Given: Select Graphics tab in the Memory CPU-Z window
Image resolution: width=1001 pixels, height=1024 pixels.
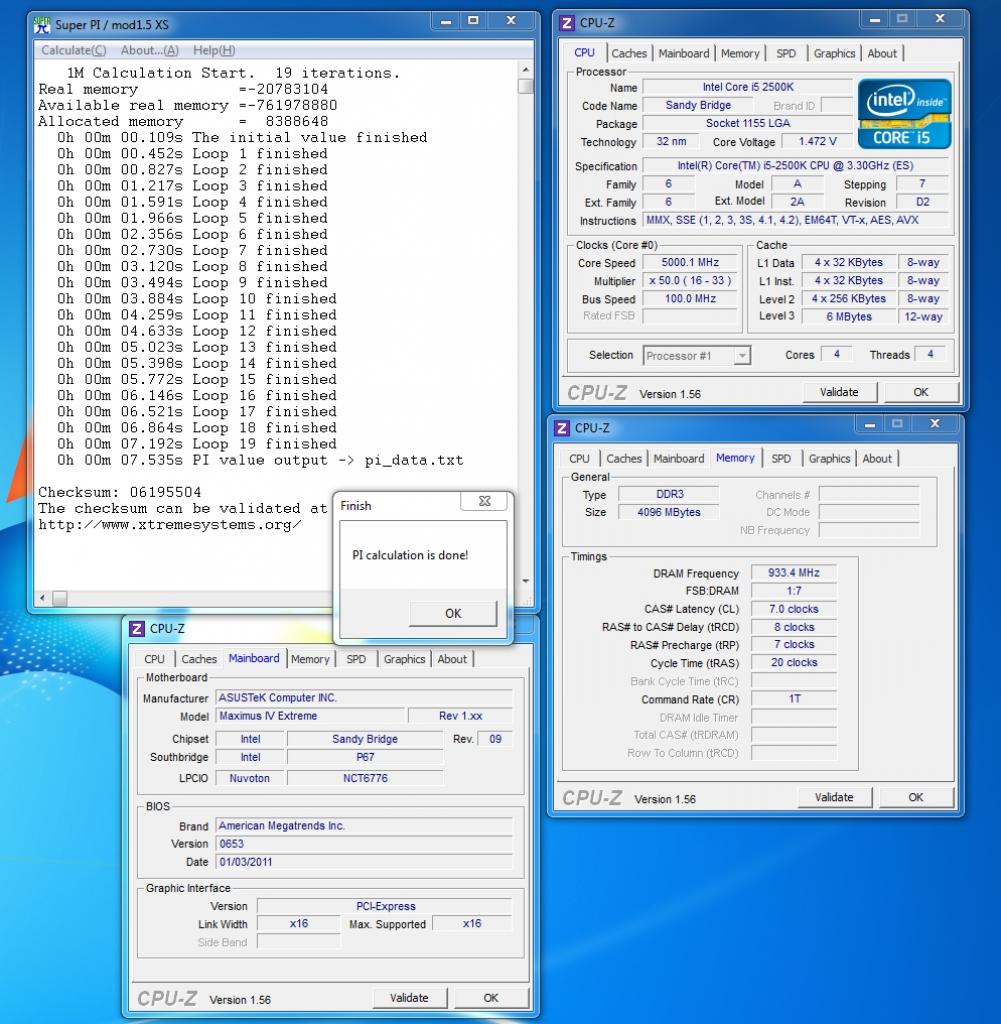Looking at the screenshot, I should point(829,458).
